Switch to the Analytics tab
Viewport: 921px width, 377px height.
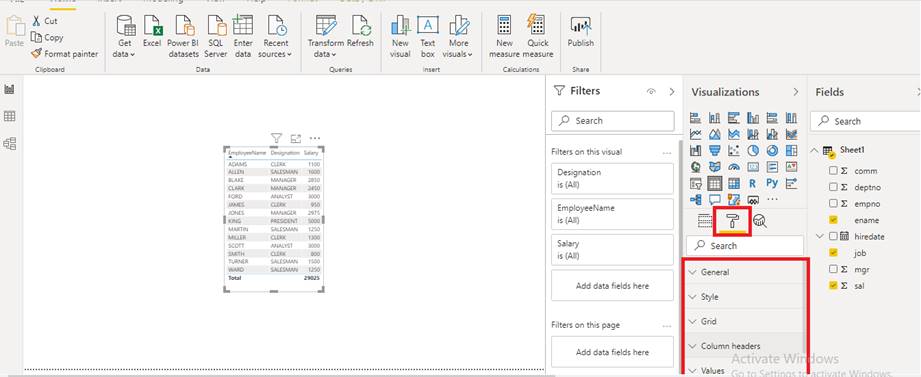pos(760,221)
